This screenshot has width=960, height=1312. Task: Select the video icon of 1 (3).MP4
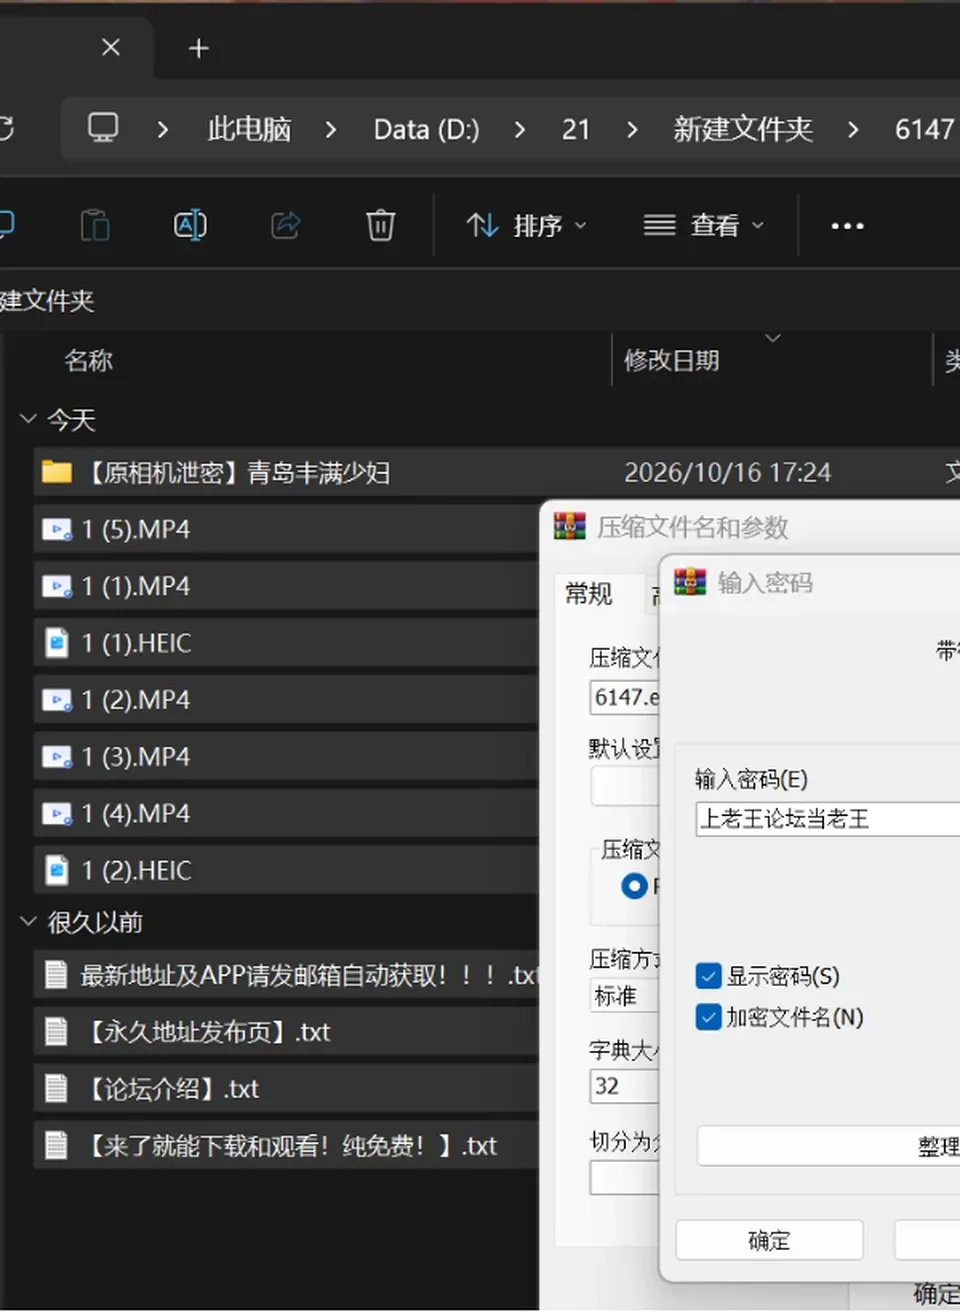[x=57, y=757]
